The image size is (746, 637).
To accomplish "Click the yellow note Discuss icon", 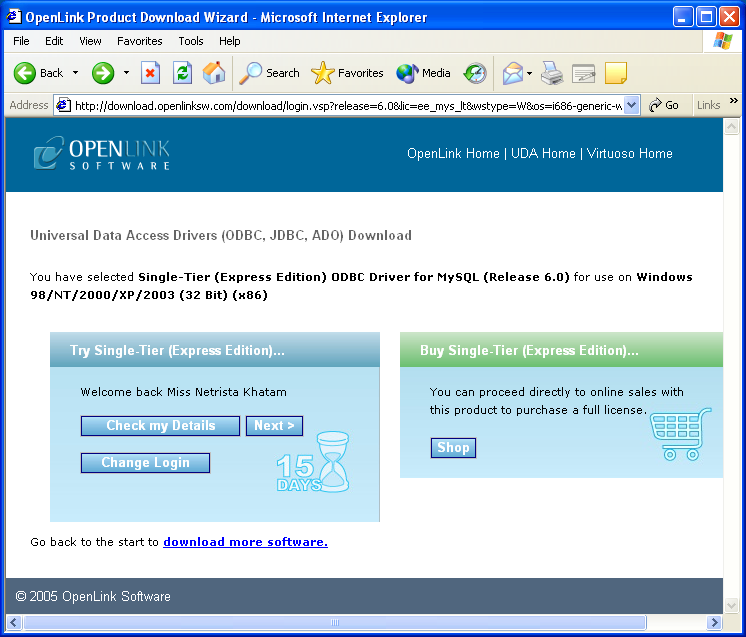I will [x=616, y=73].
